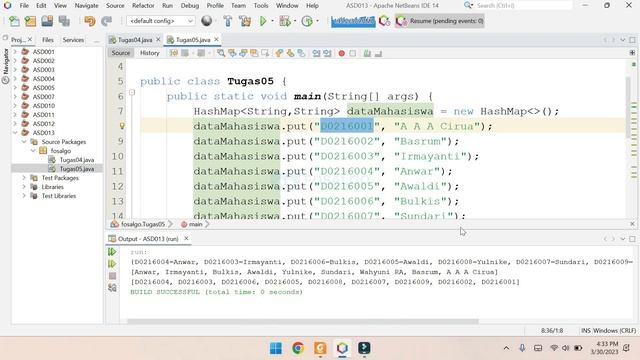
Task: Toggle Rectangular Selection editor icon
Action: tap(265, 53)
